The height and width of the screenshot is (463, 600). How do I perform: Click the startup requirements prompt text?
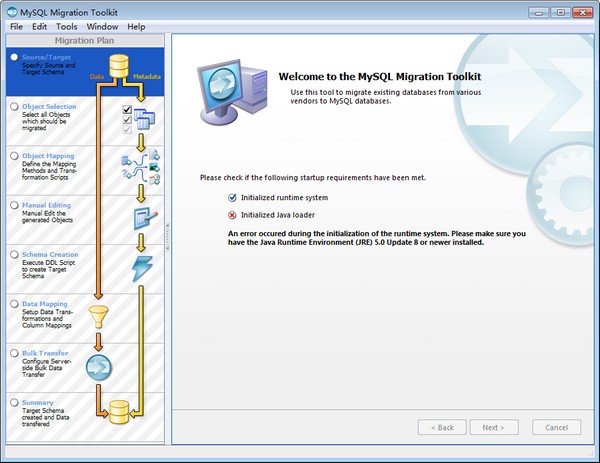[x=313, y=178]
